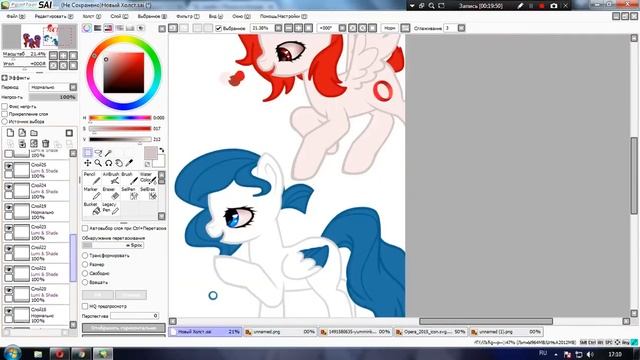Create a new linework layer icon
This screenshot has height=360, width=640.
click(x=22, y=133)
